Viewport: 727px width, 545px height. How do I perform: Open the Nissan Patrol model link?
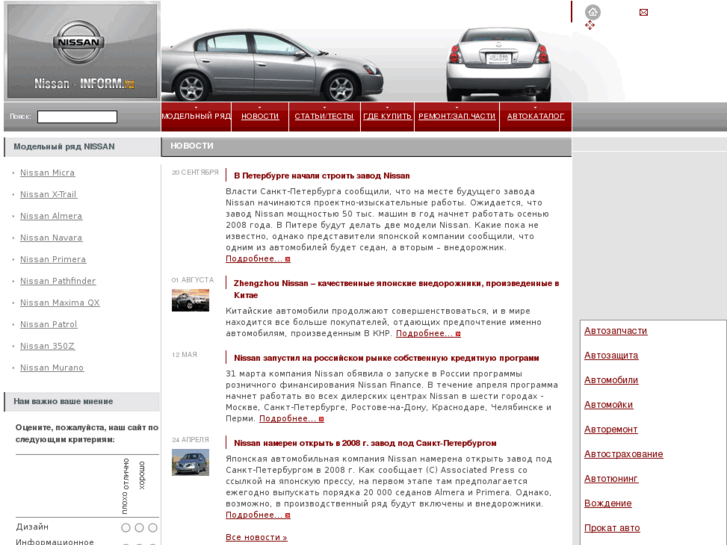pos(49,325)
